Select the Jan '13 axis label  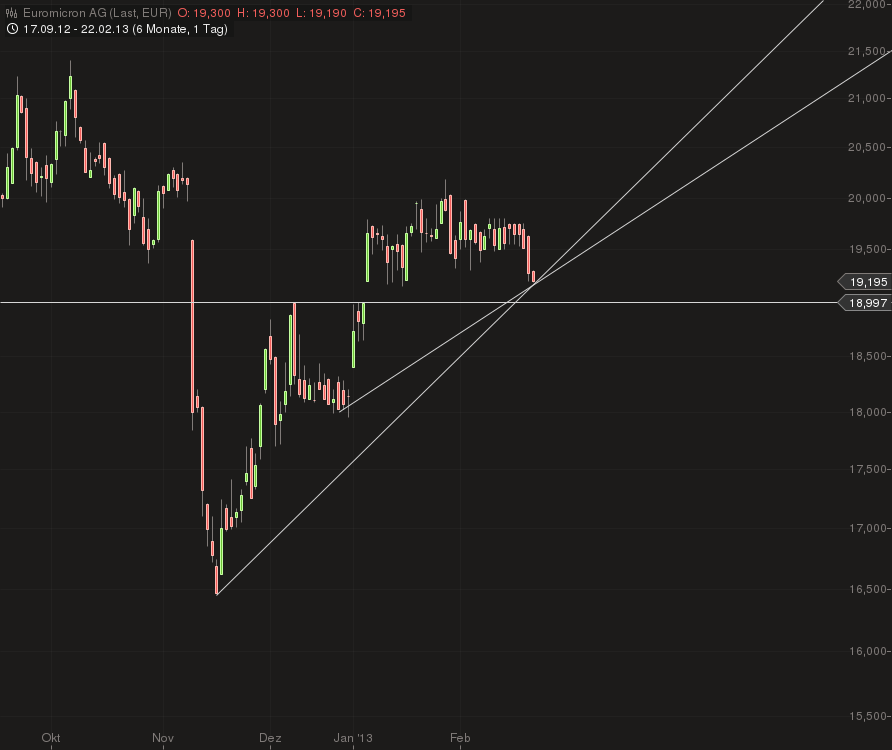(355, 738)
